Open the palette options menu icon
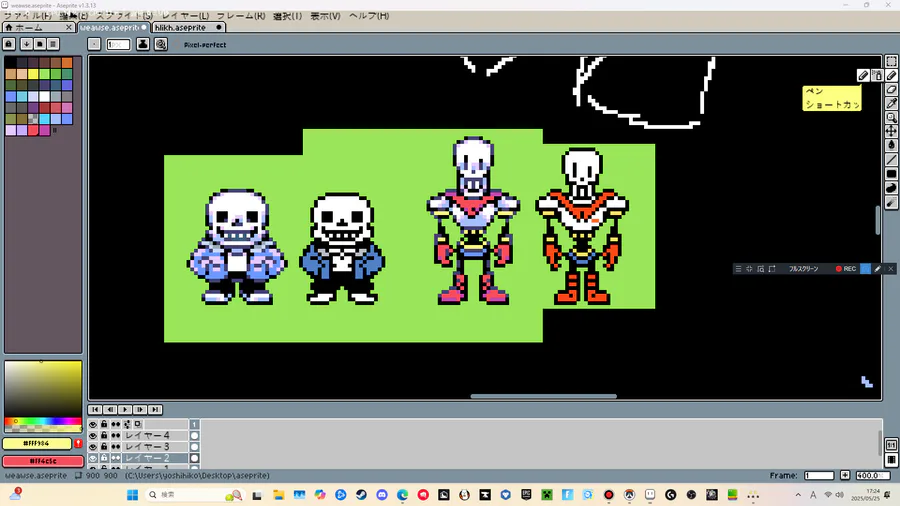 [x=53, y=44]
